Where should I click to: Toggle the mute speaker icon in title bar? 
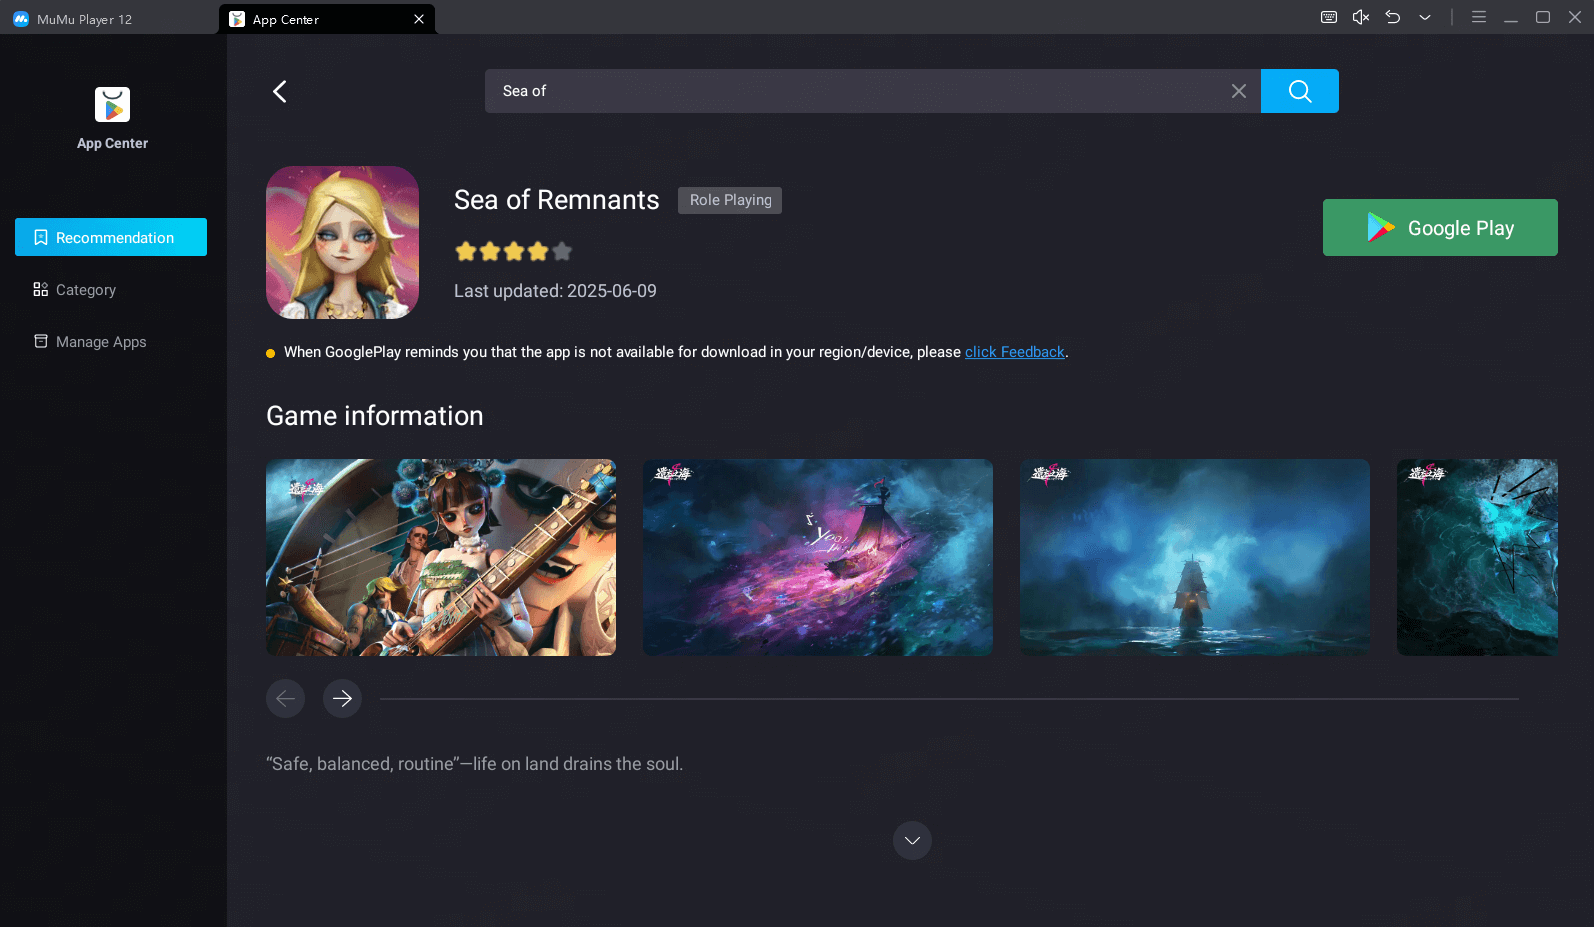tap(1361, 17)
